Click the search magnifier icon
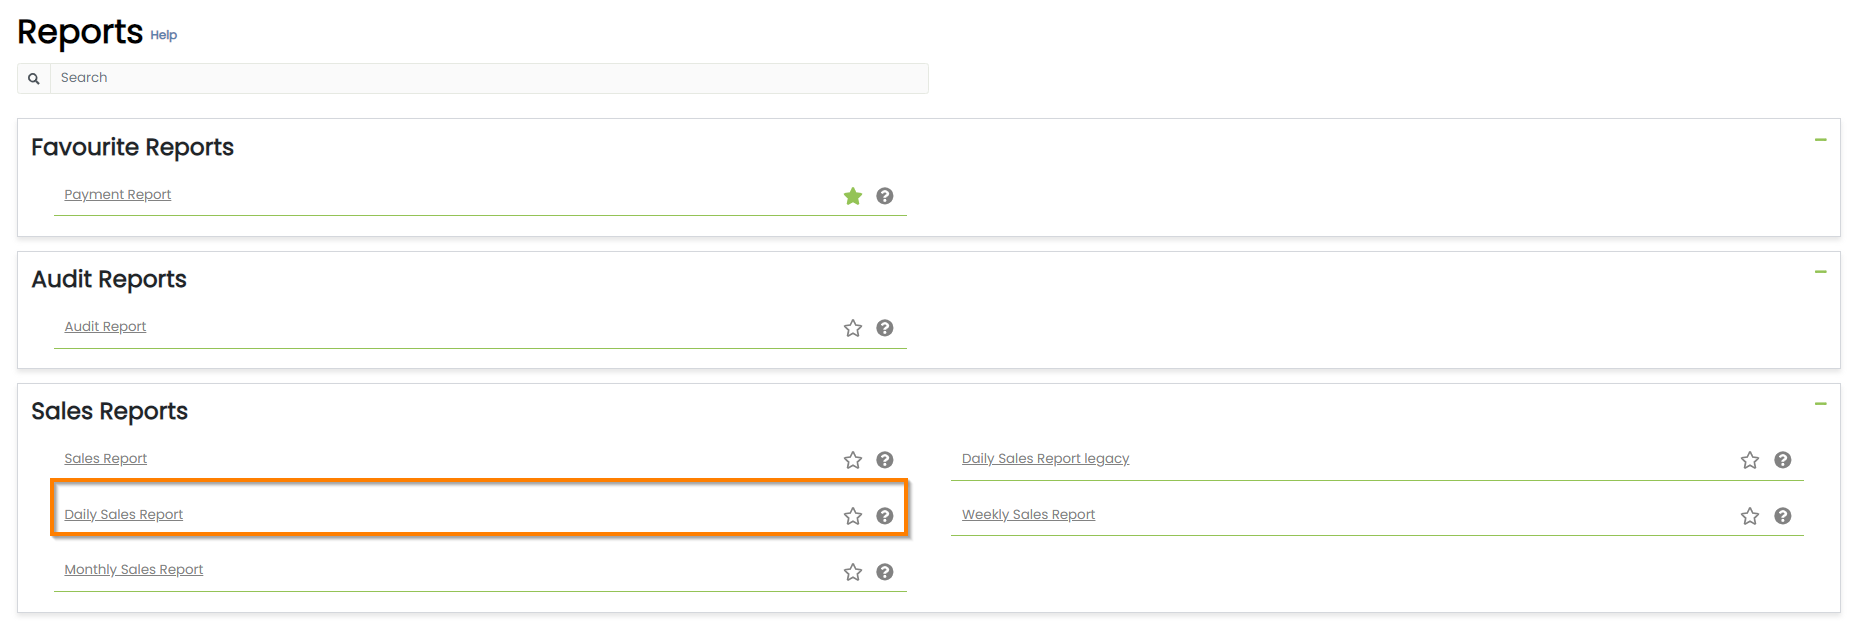Image resolution: width=1853 pixels, height=621 pixels. 34,78
